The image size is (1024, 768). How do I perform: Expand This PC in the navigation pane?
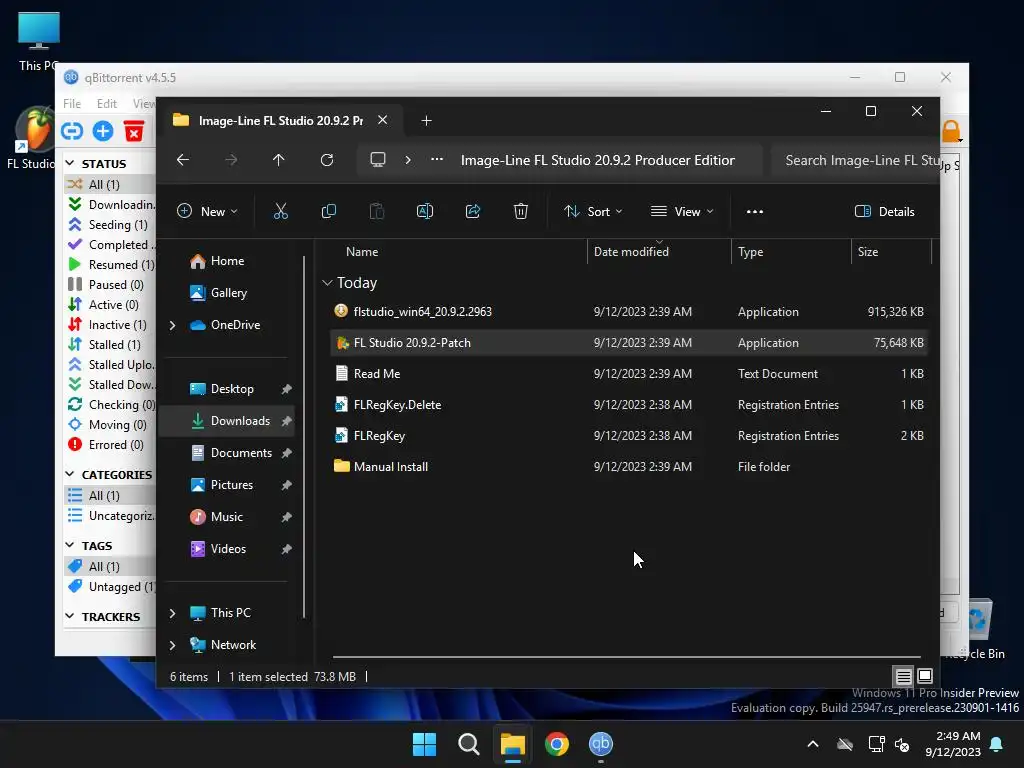pyautogui.click(x=172, y=613)
